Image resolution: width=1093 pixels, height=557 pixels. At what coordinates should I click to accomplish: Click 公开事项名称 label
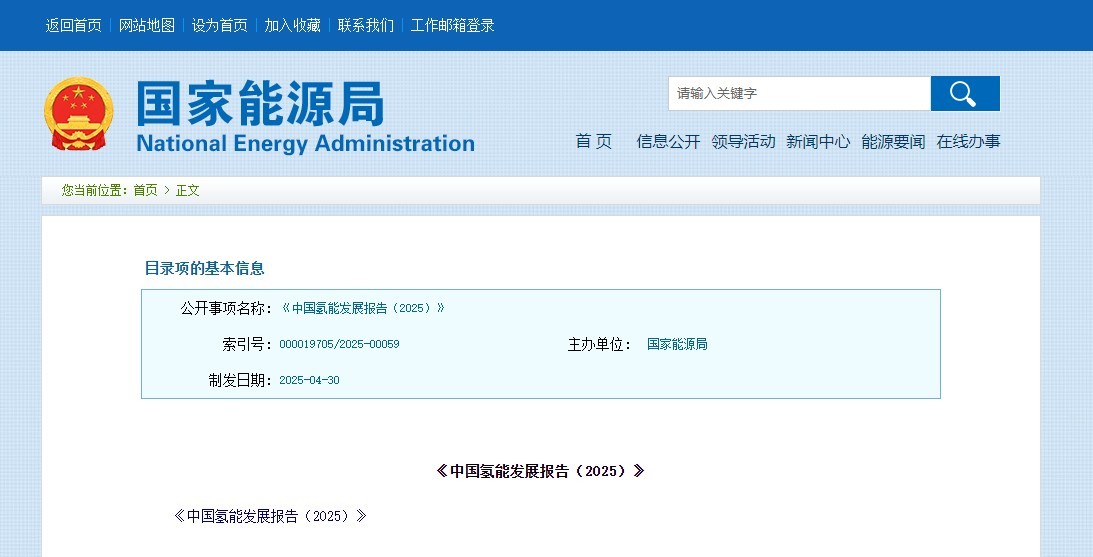227,308
